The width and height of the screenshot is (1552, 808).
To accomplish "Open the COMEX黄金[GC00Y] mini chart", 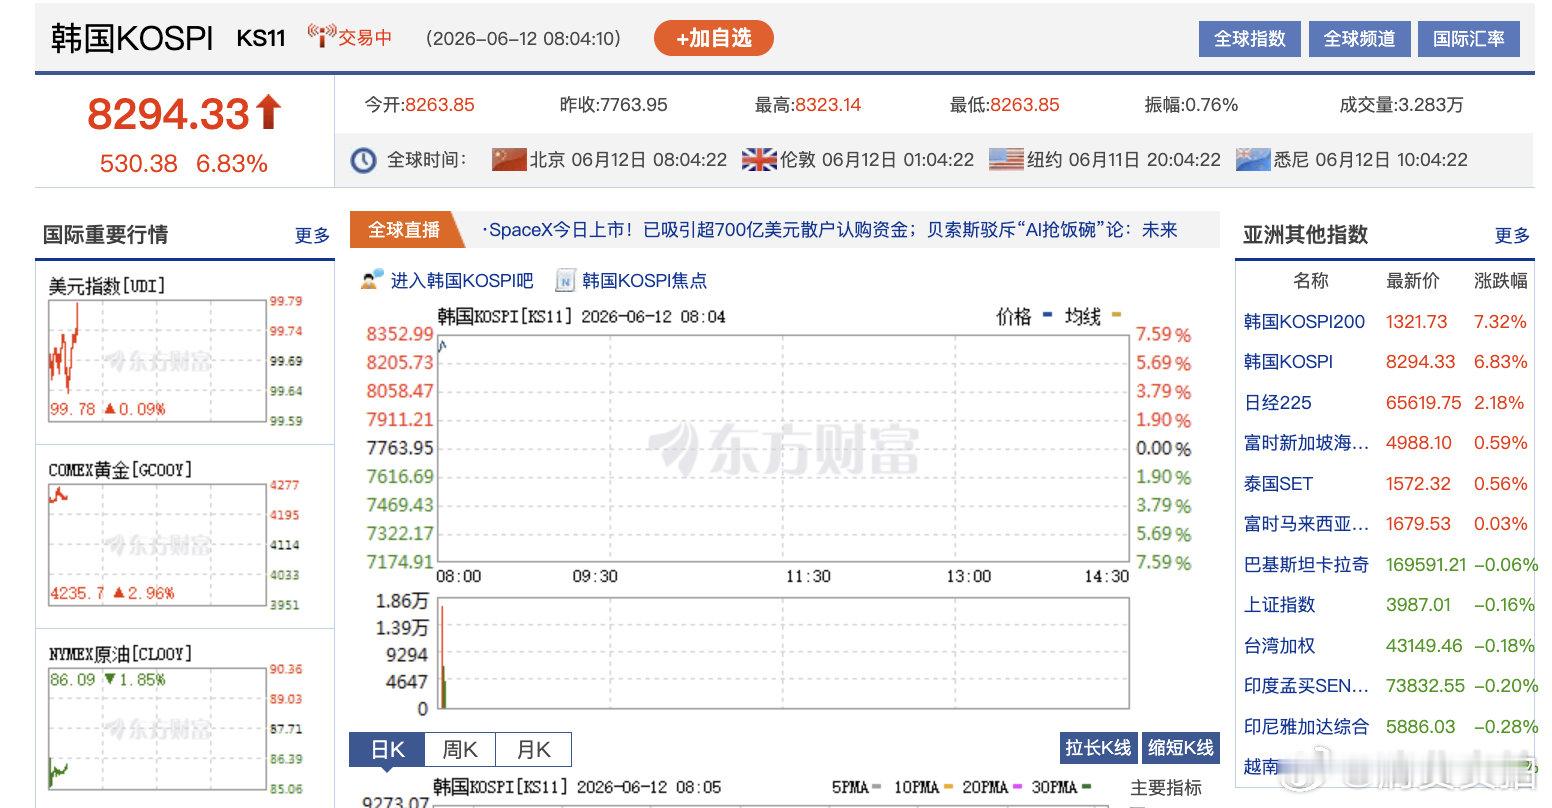I will (x=176, y=535).
